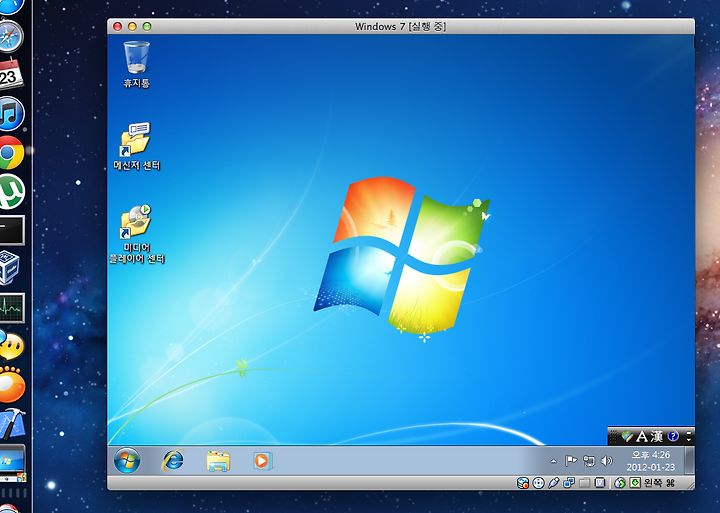Click the Show Desktop strip beside the clock

pyautogui.click(x=689, y=460)
